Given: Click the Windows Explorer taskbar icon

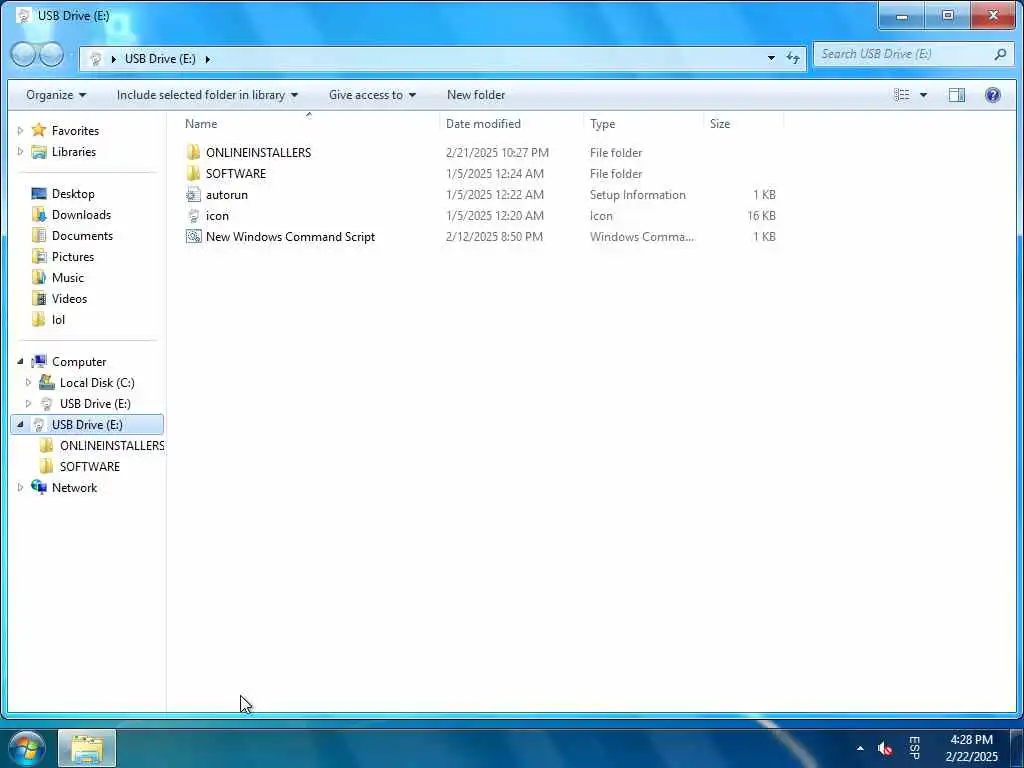Looking at the screenshot, I should (x=87, y=748).
